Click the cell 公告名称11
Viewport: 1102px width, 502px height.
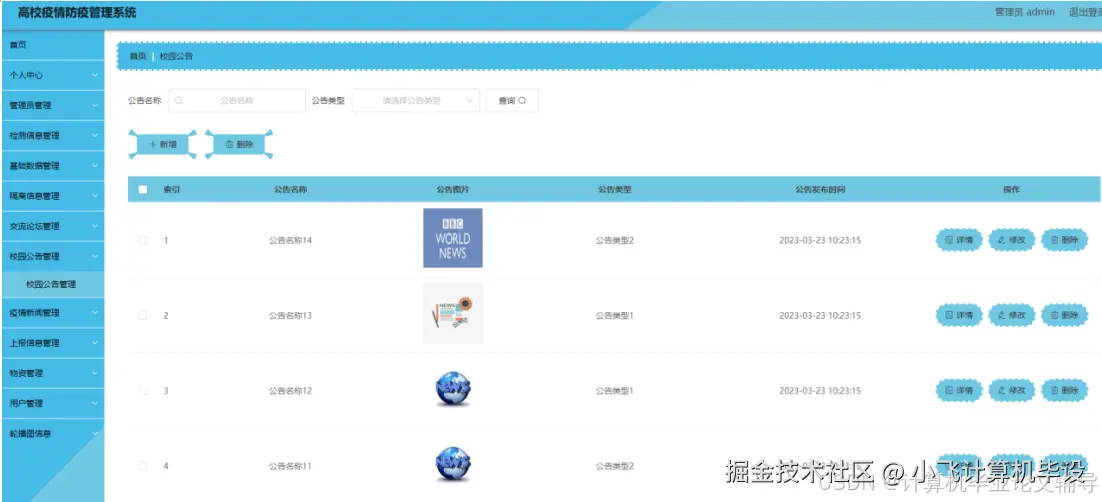coord(290,466)
